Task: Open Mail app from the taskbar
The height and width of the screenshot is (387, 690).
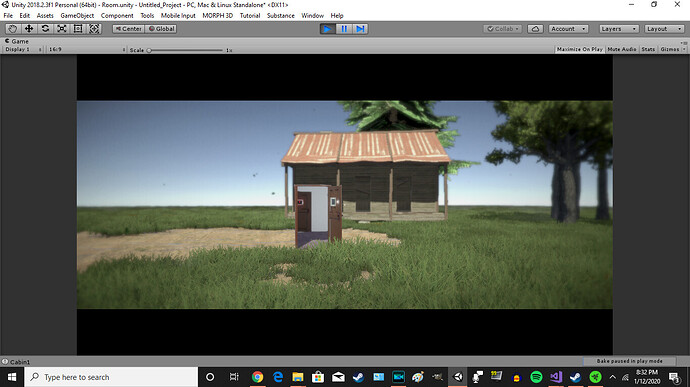Action: [x=338, y=377]
